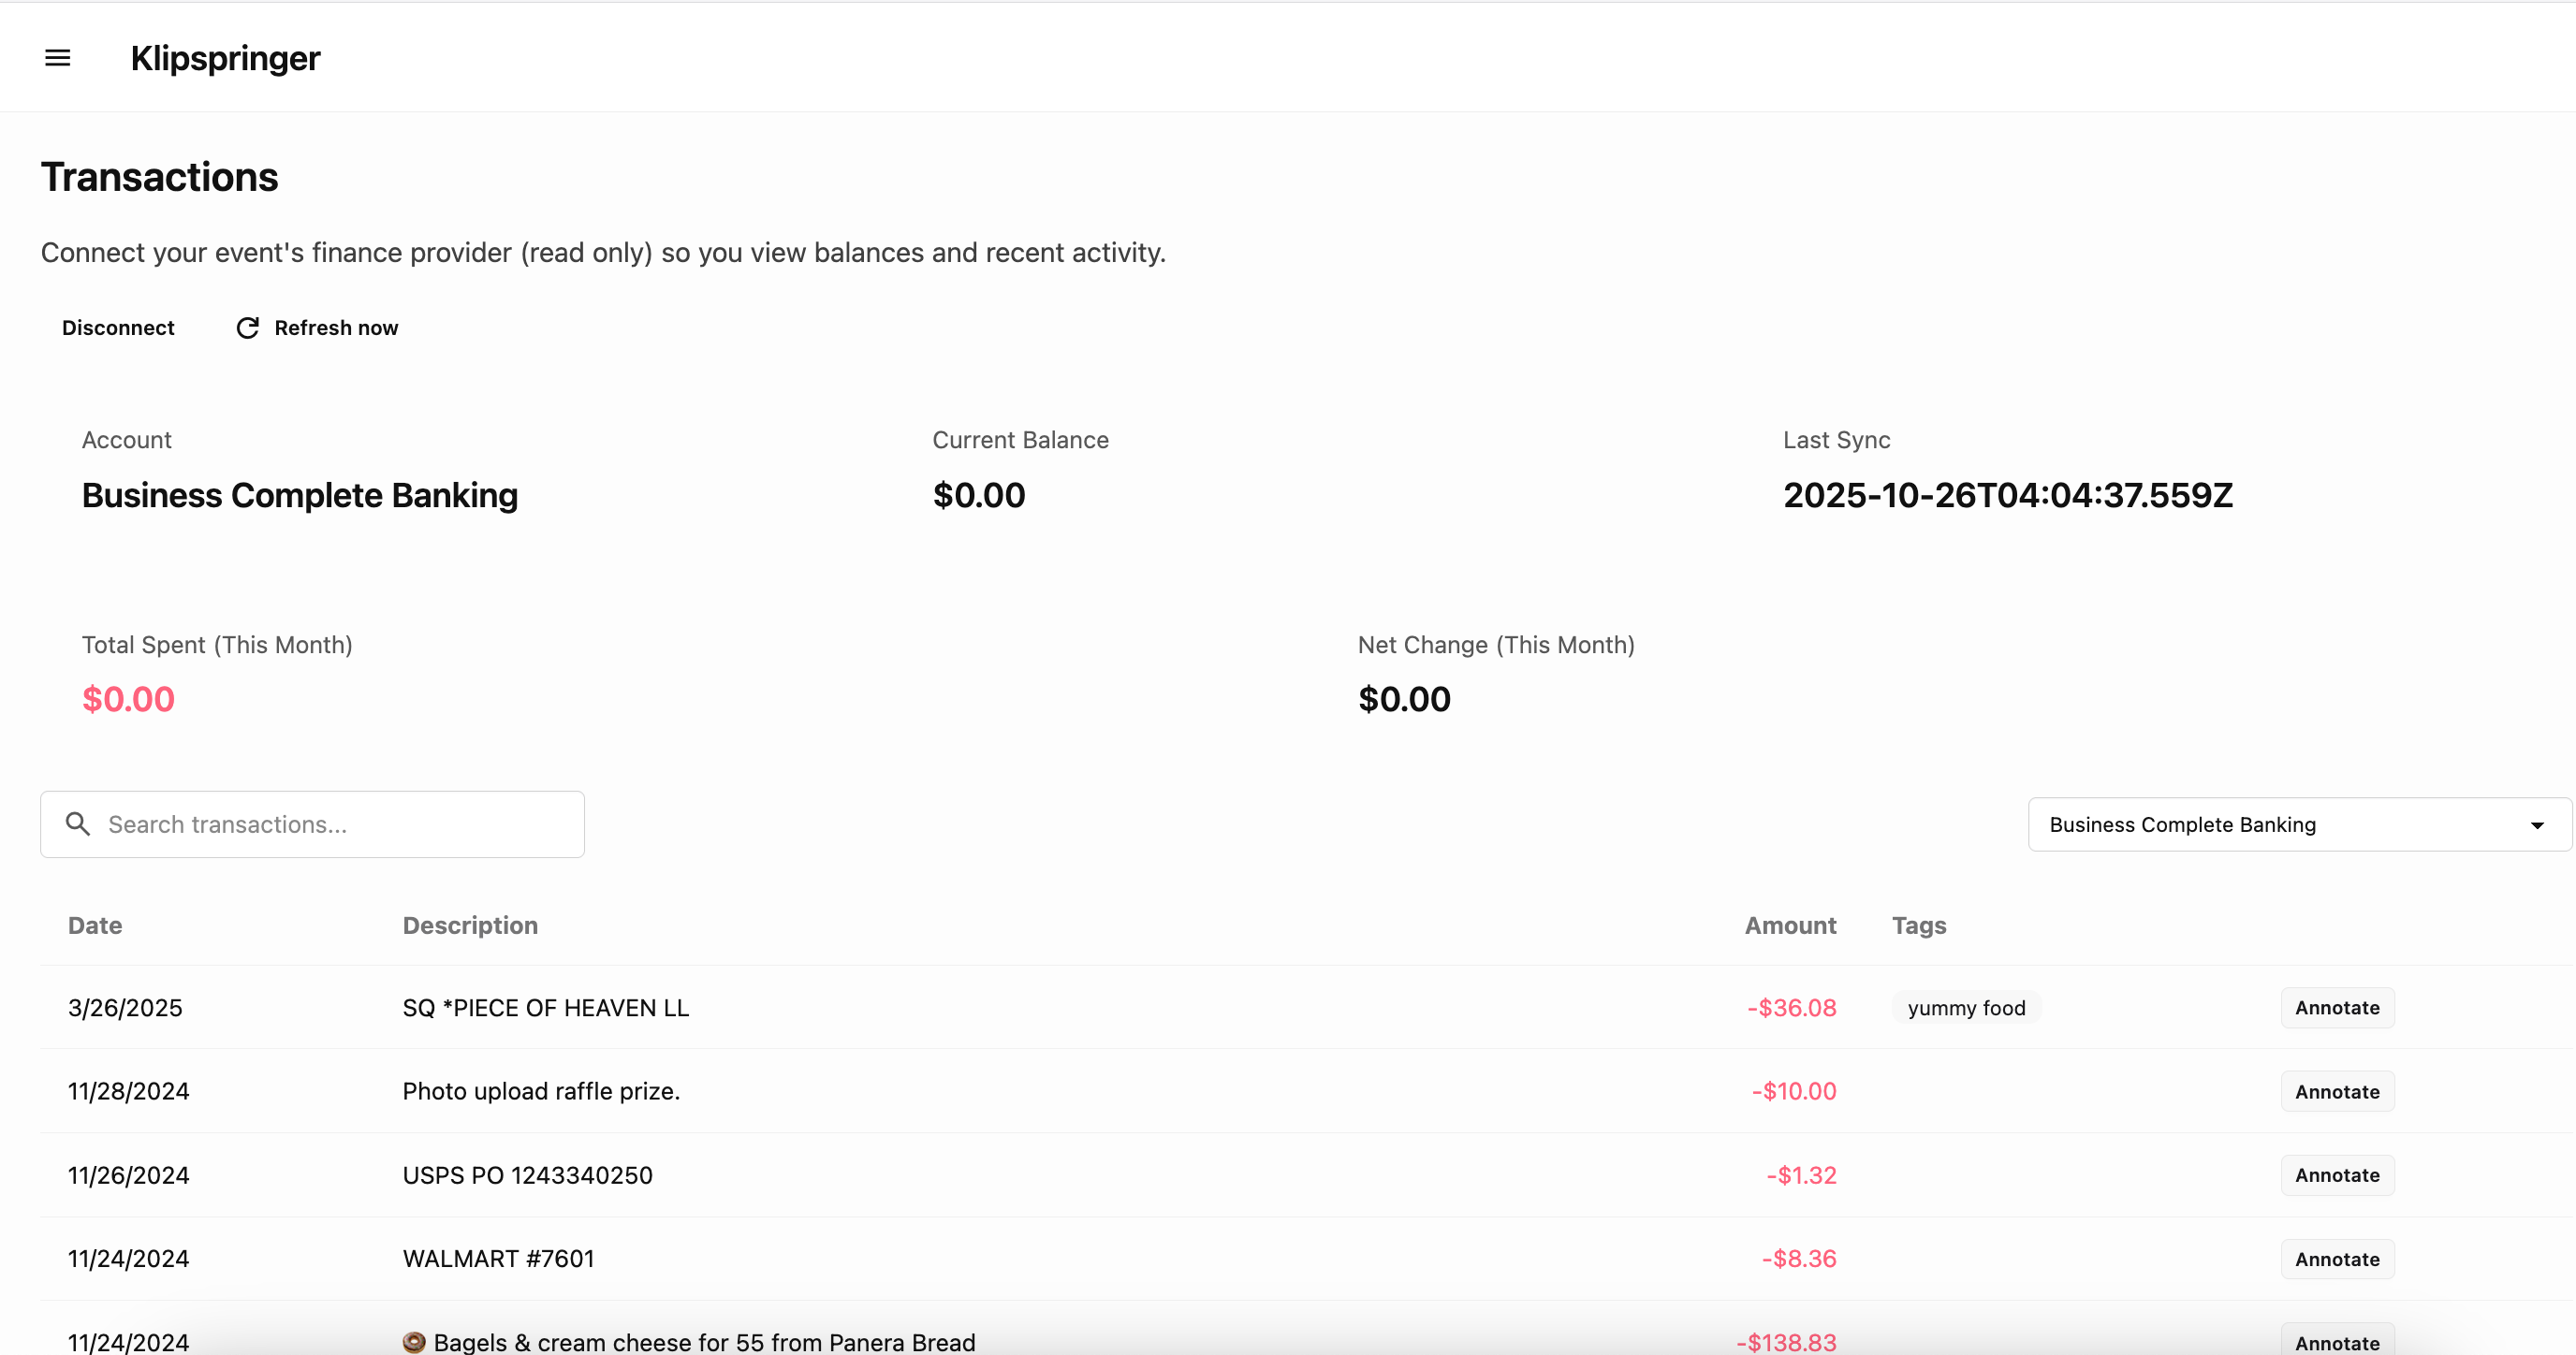Click the Description column header

[x=470, y=925]
